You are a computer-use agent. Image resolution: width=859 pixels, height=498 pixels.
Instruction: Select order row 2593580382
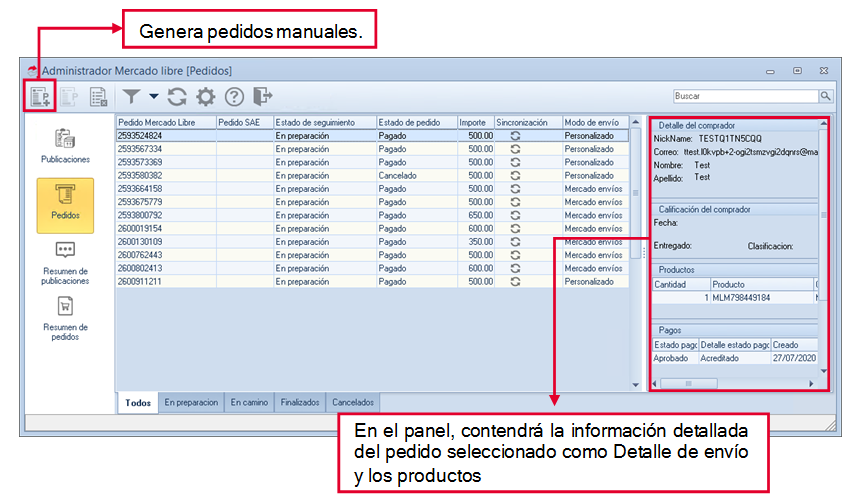[x=373, y=175]
